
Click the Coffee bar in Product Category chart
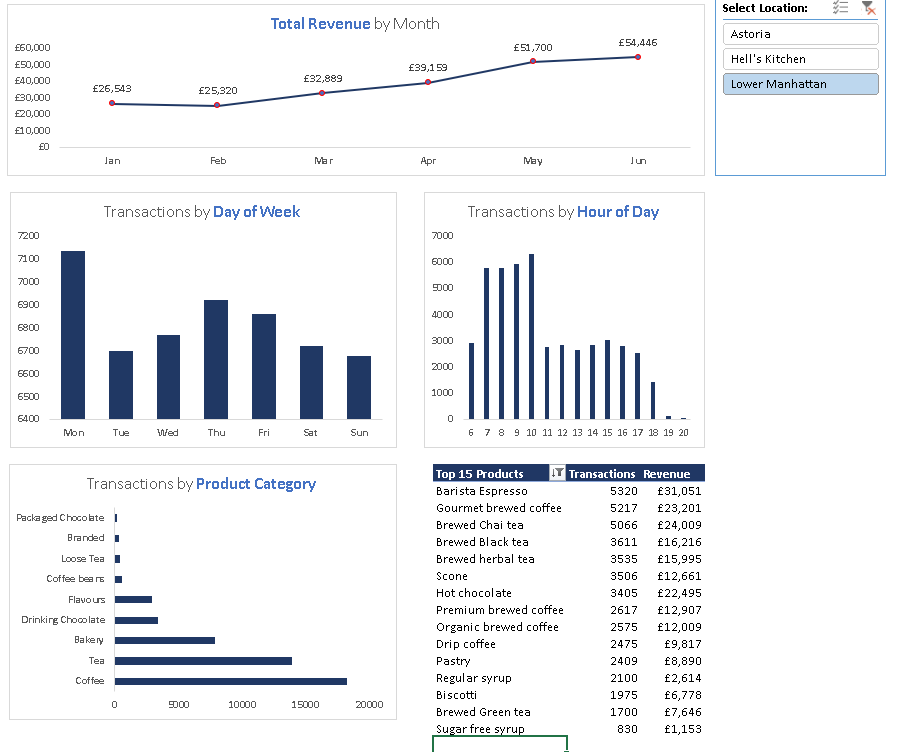pos(230,681)
